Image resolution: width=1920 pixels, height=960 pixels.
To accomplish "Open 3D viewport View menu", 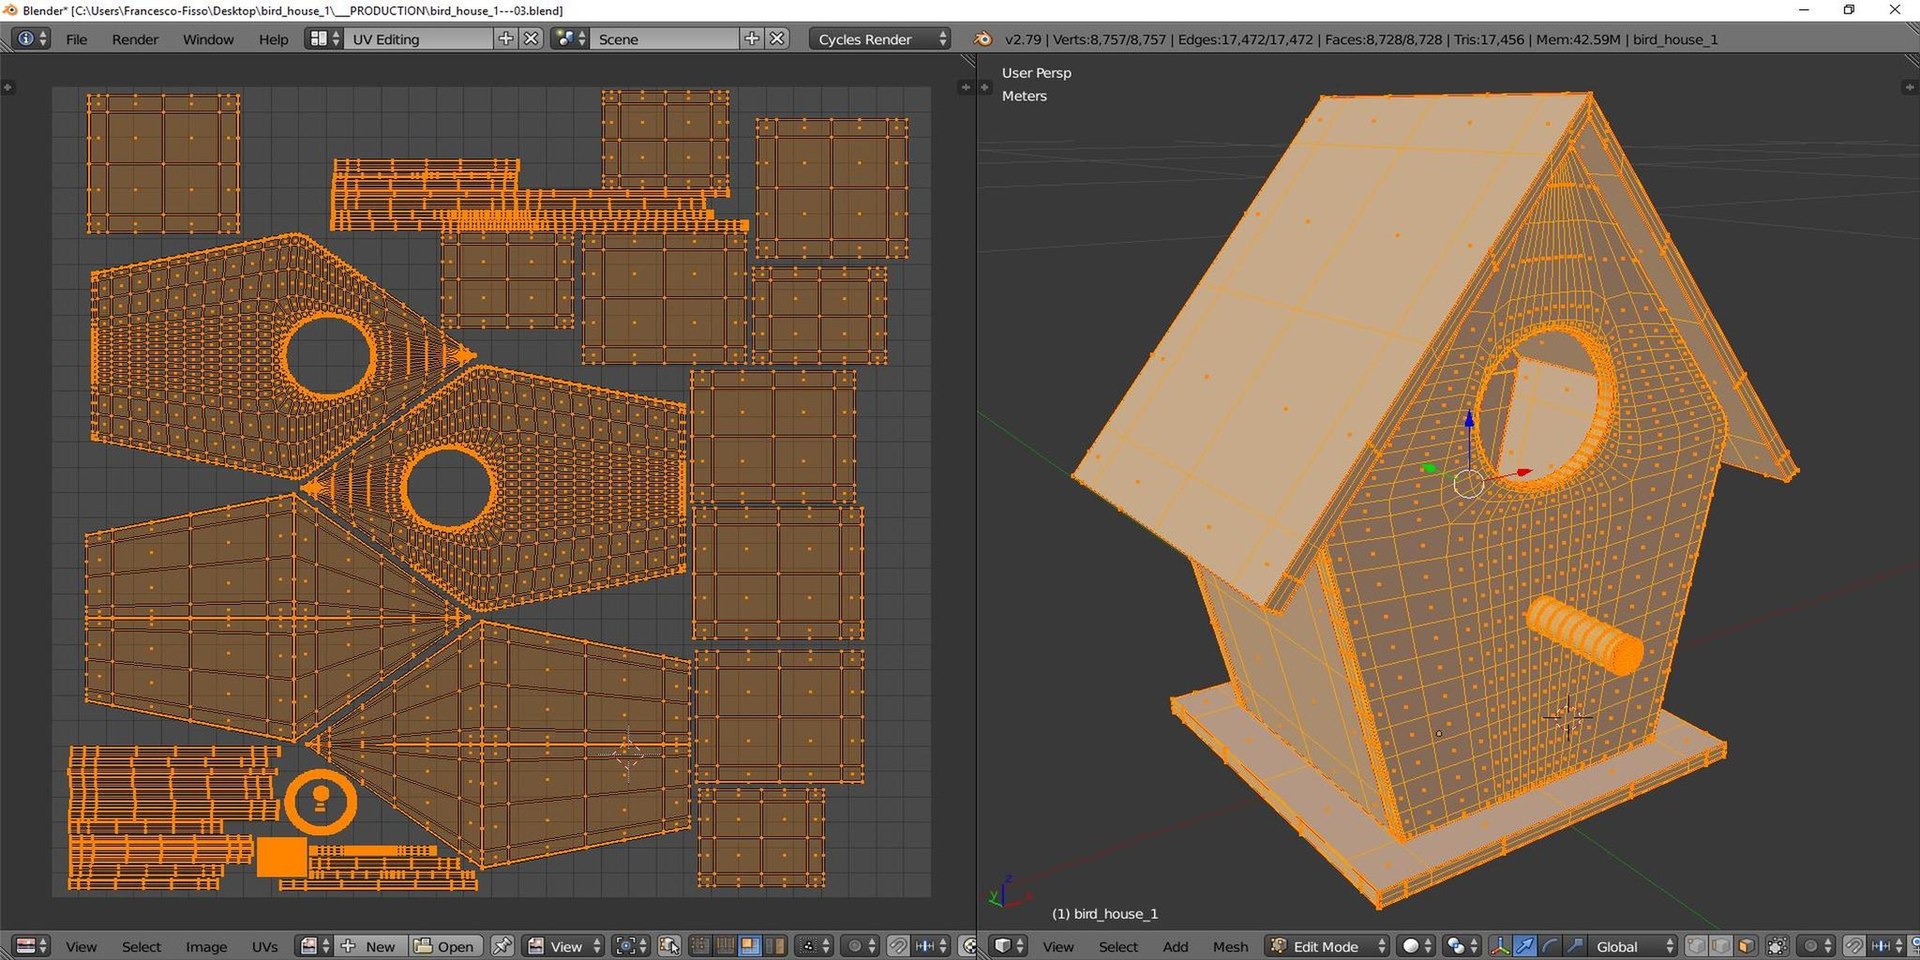I will pos(1058,946).
